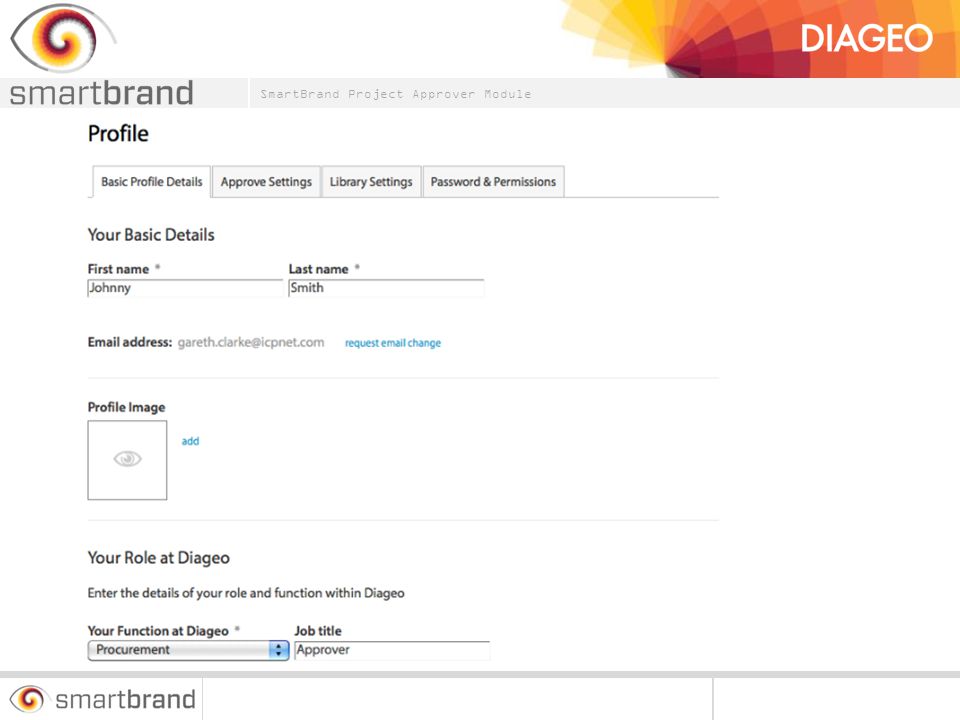
Task: Go to Password & Permissions tab
Action: (493, 182)
